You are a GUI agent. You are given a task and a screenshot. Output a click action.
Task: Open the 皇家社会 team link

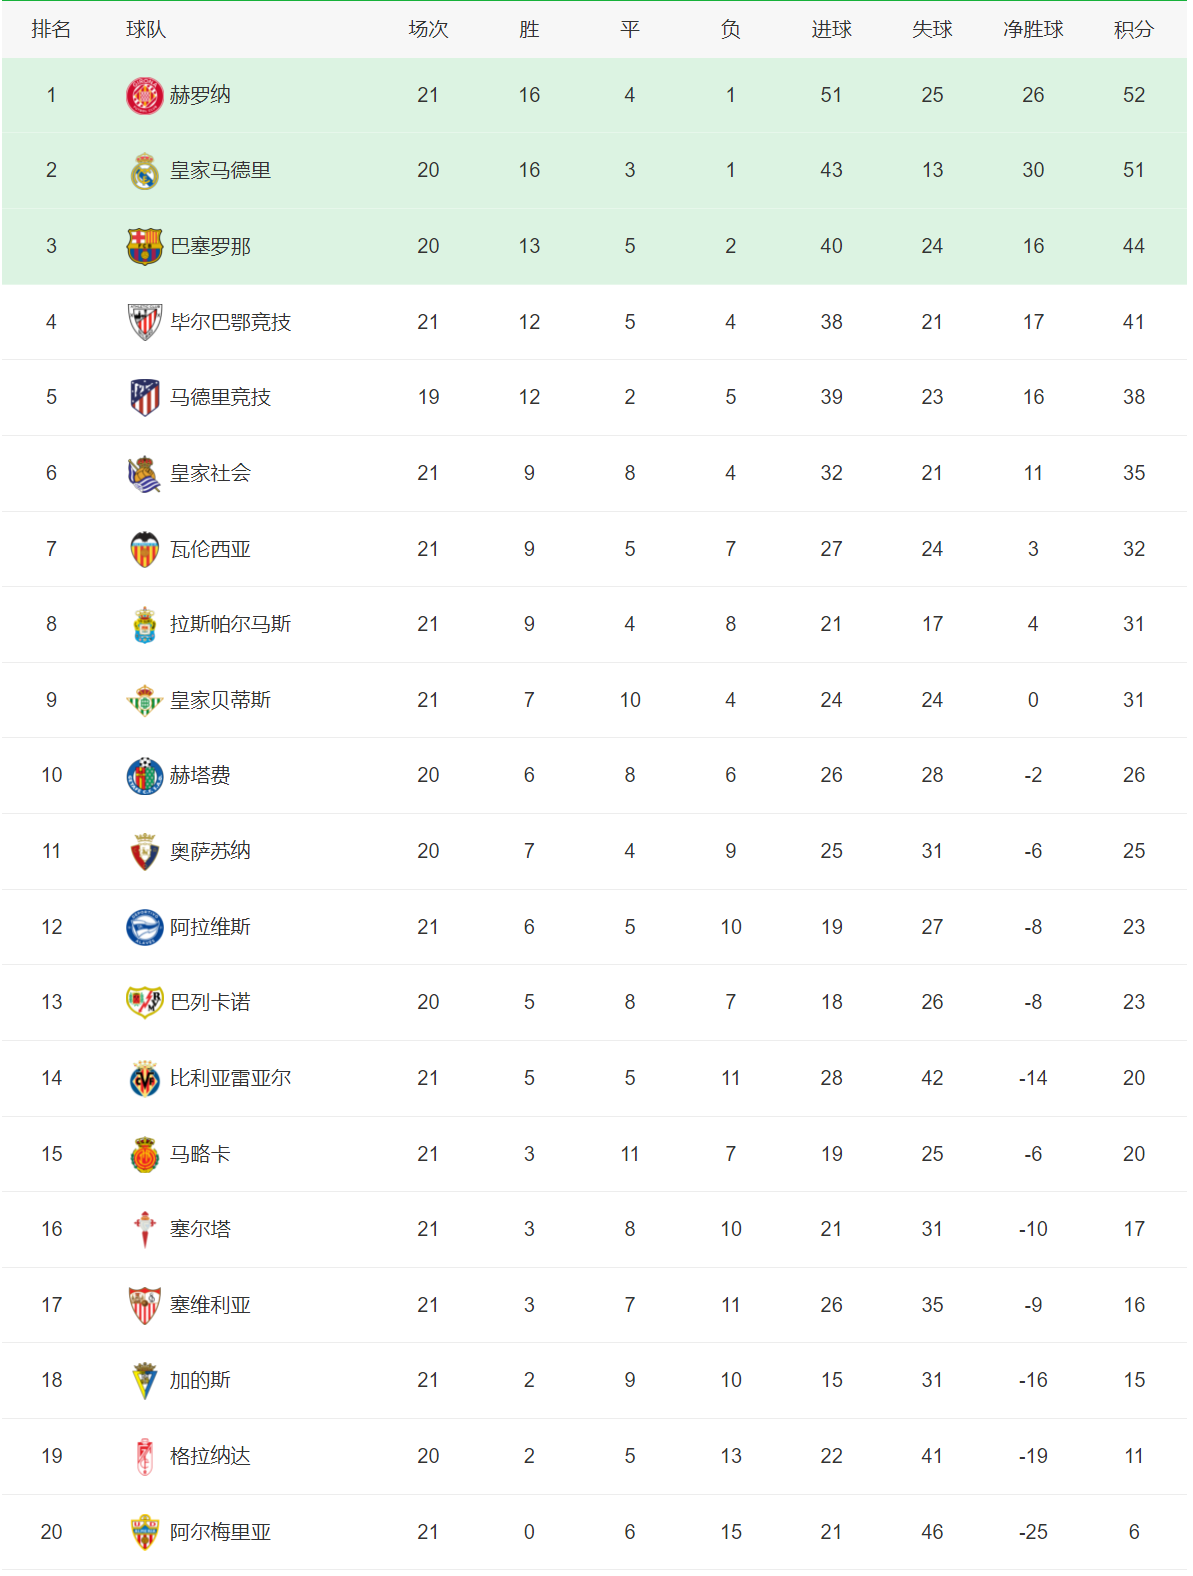pos(210,473)
